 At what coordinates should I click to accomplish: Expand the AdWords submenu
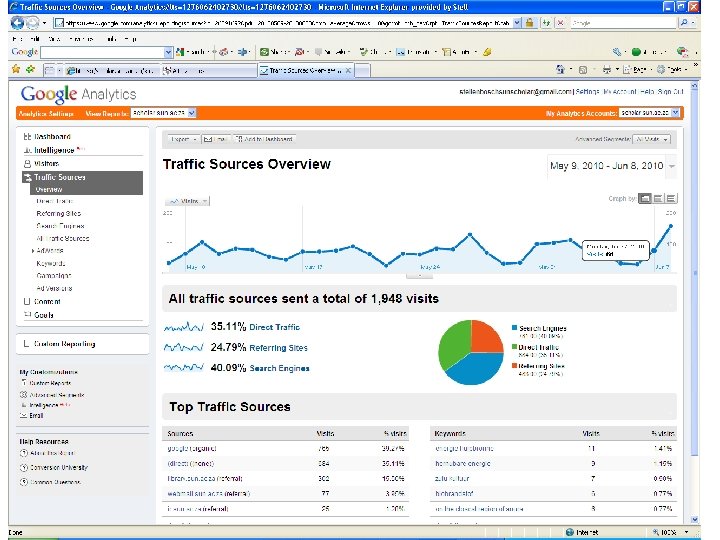pos(33,251)
